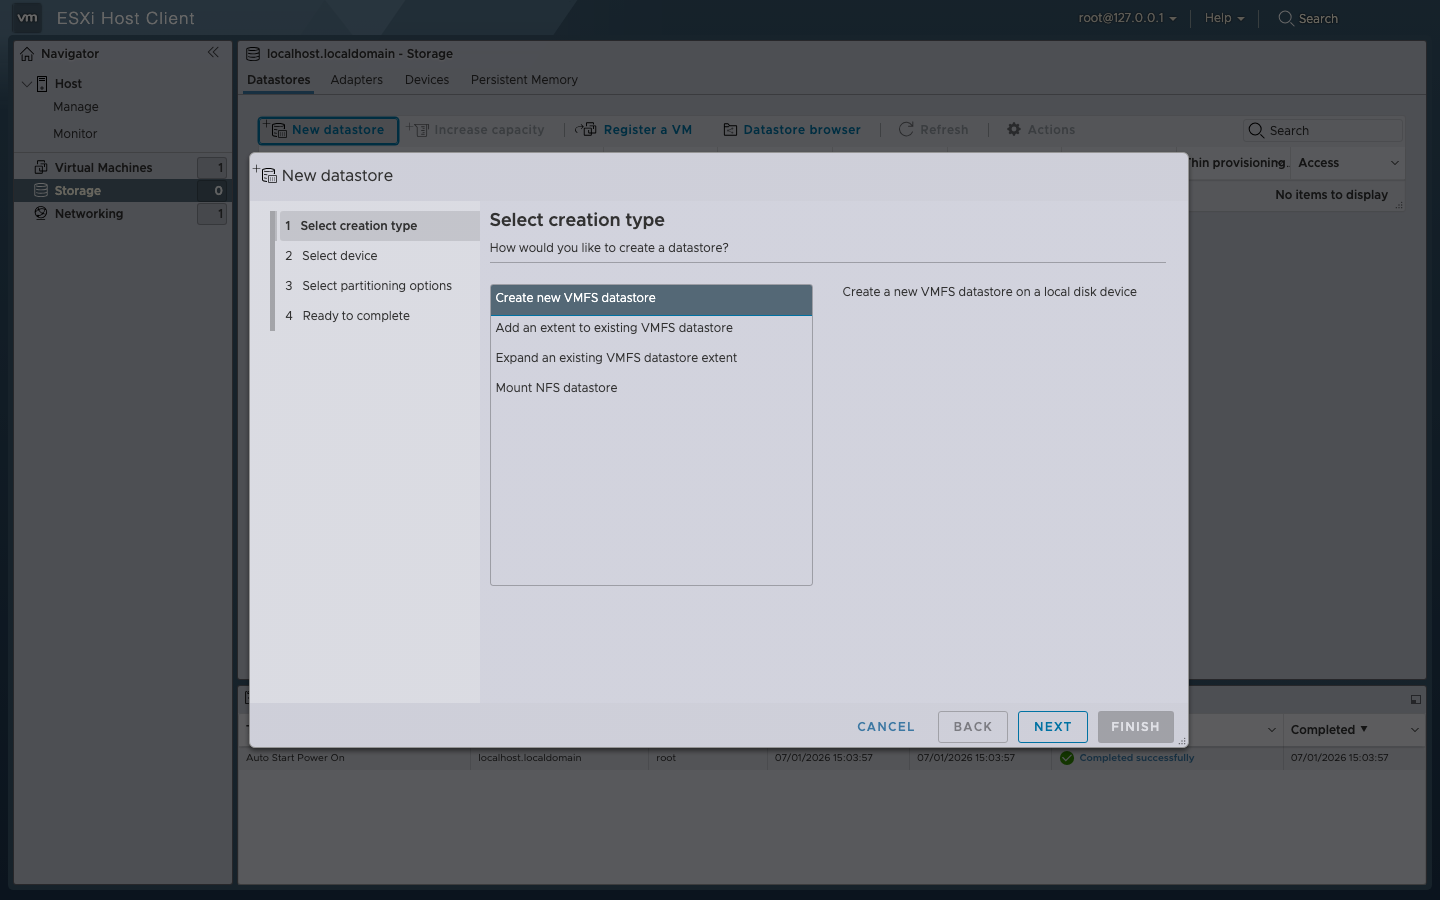
Task: Collapse the Host tree node
Action: pyautogui.click(x=27, y=84)
